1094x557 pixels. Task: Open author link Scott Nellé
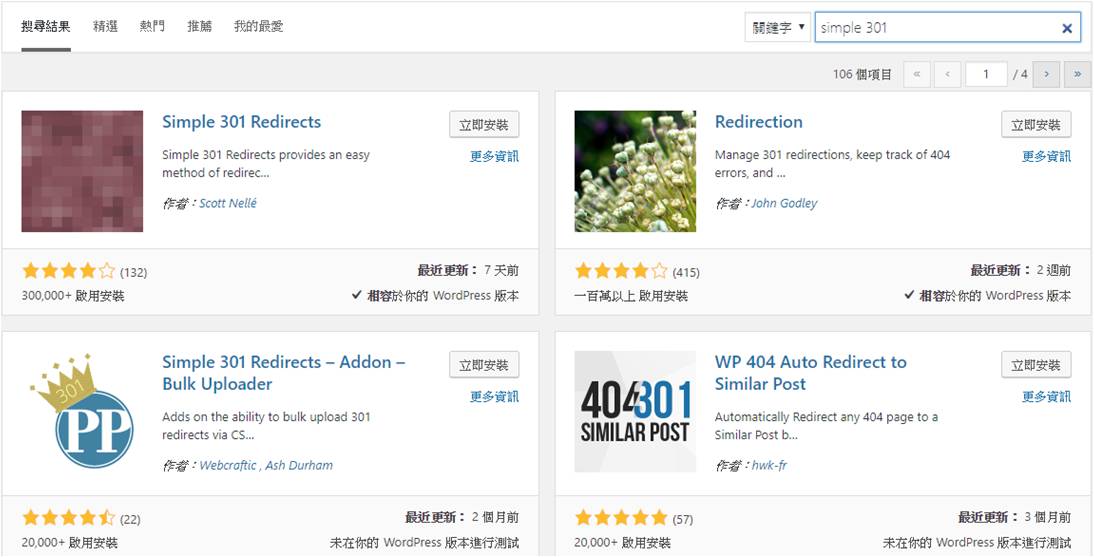click(x=228, y=203)
